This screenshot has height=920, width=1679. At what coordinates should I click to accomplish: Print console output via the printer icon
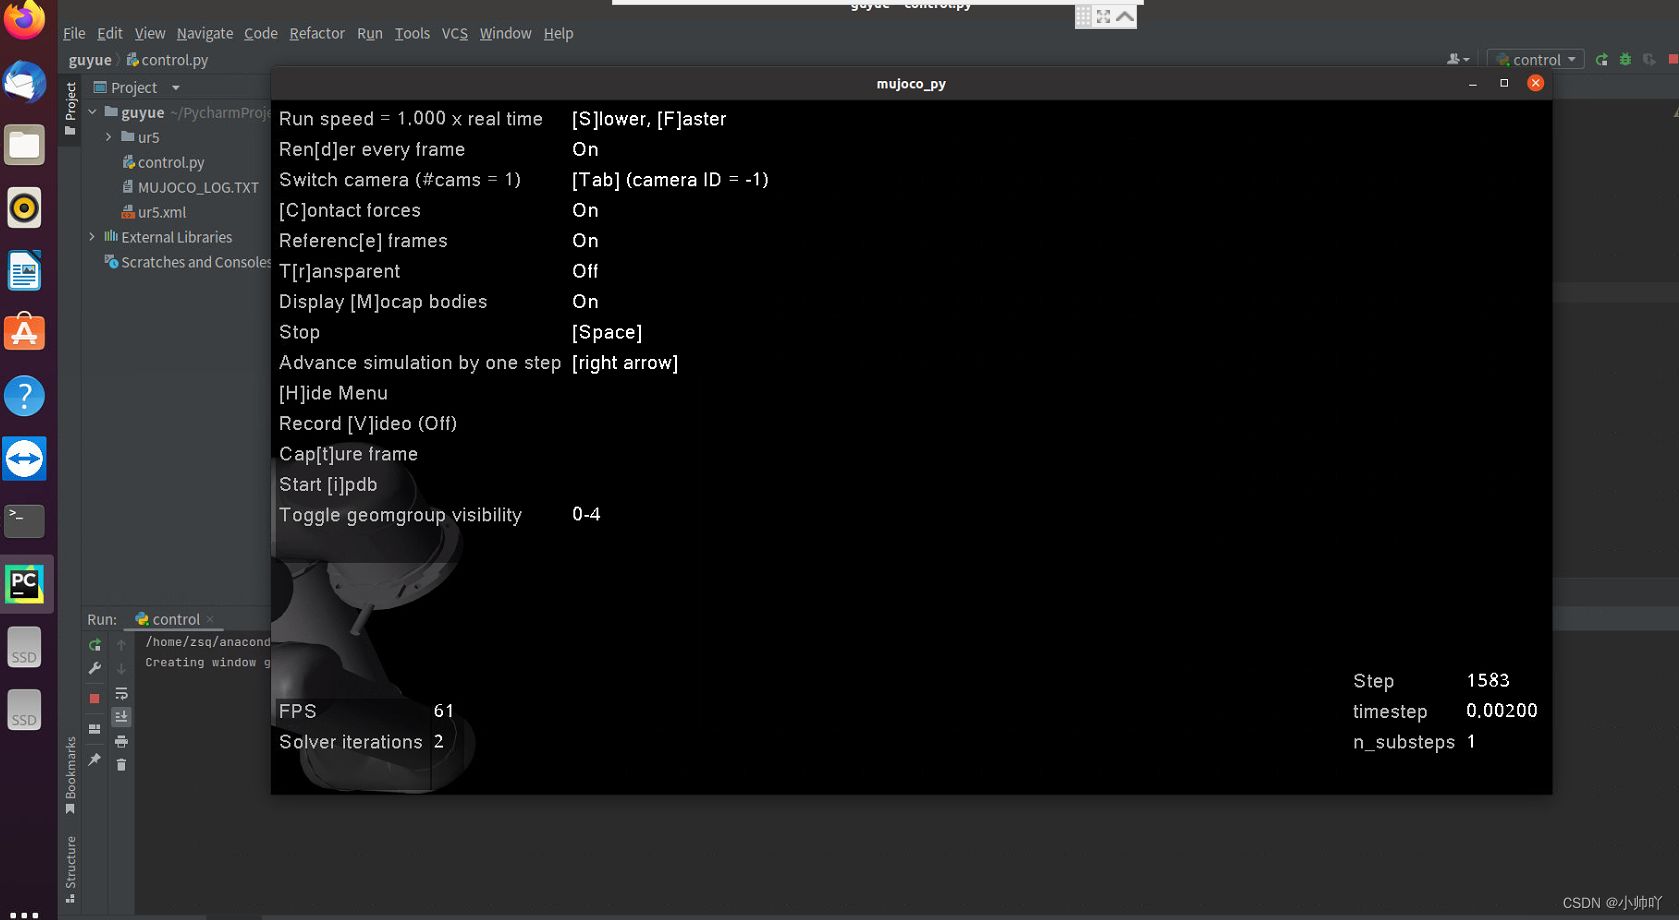(x=122, y=741)
